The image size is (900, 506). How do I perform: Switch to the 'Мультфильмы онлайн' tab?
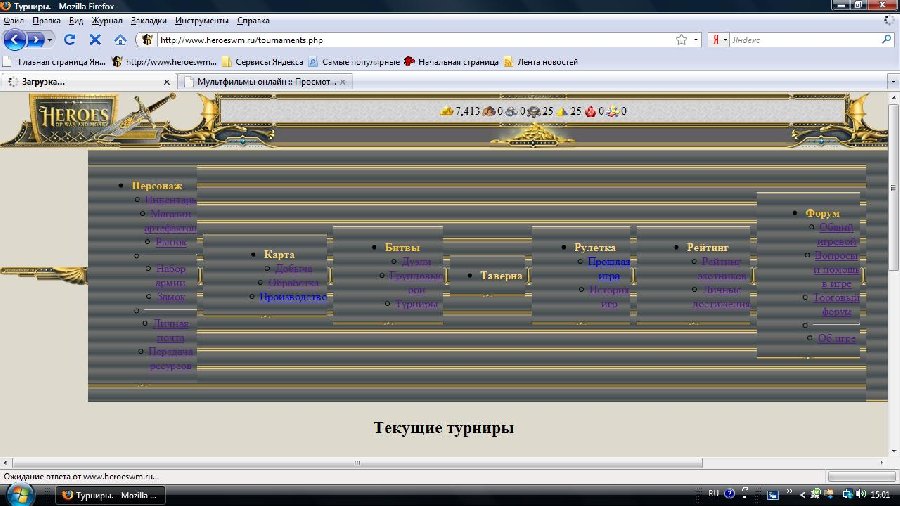click(x=265, y=82)
